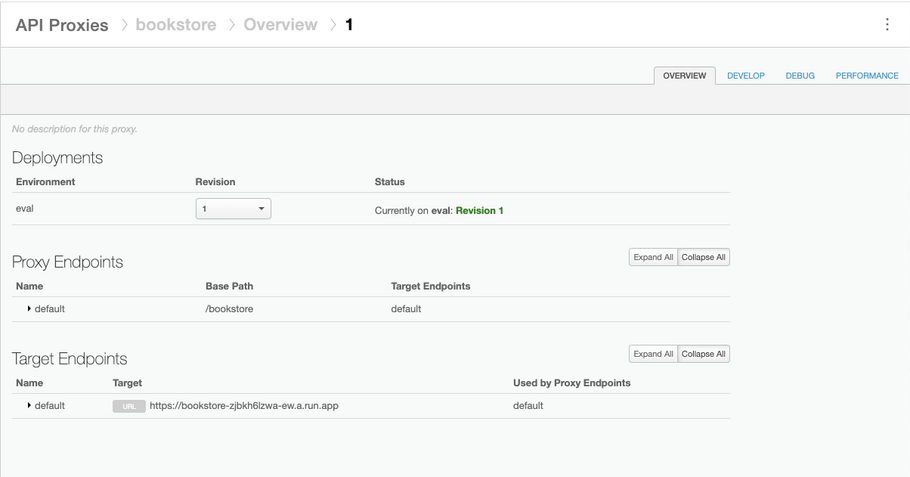Click the Overview breadcrumb link
This screenshot has height=477, width=910.
[x=280, y=25]
